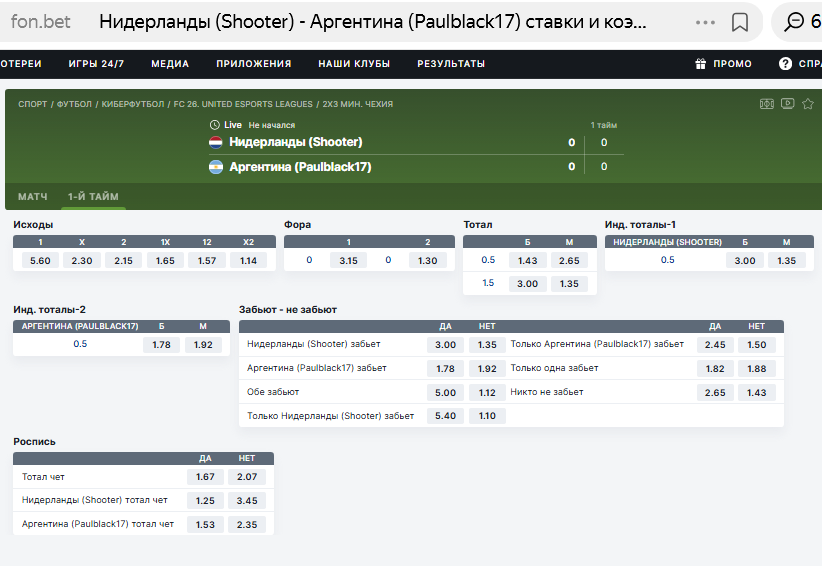The width and height of the screenshot is (822, 566).
Task: Go to 2Х3 МИН. ЧЕХИЯ breadcrumb
Action: pyautogui.click(x=358, y=104)
